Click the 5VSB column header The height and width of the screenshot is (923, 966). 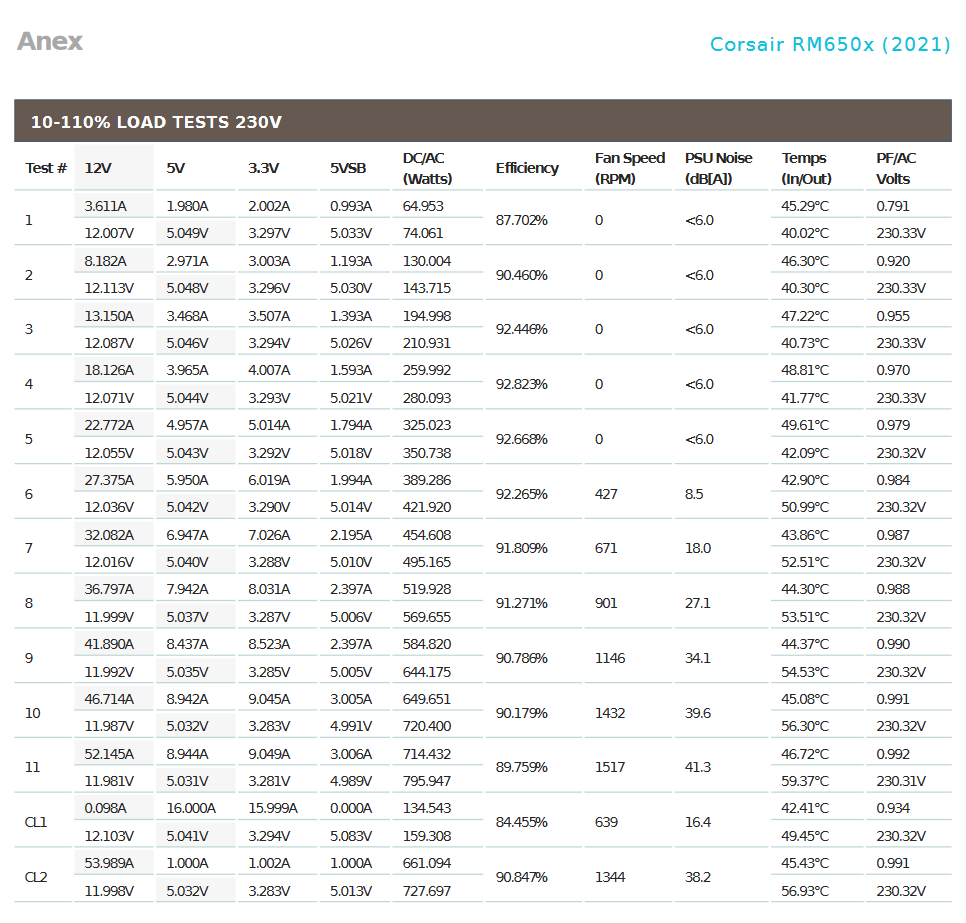(x=347, y=168)
